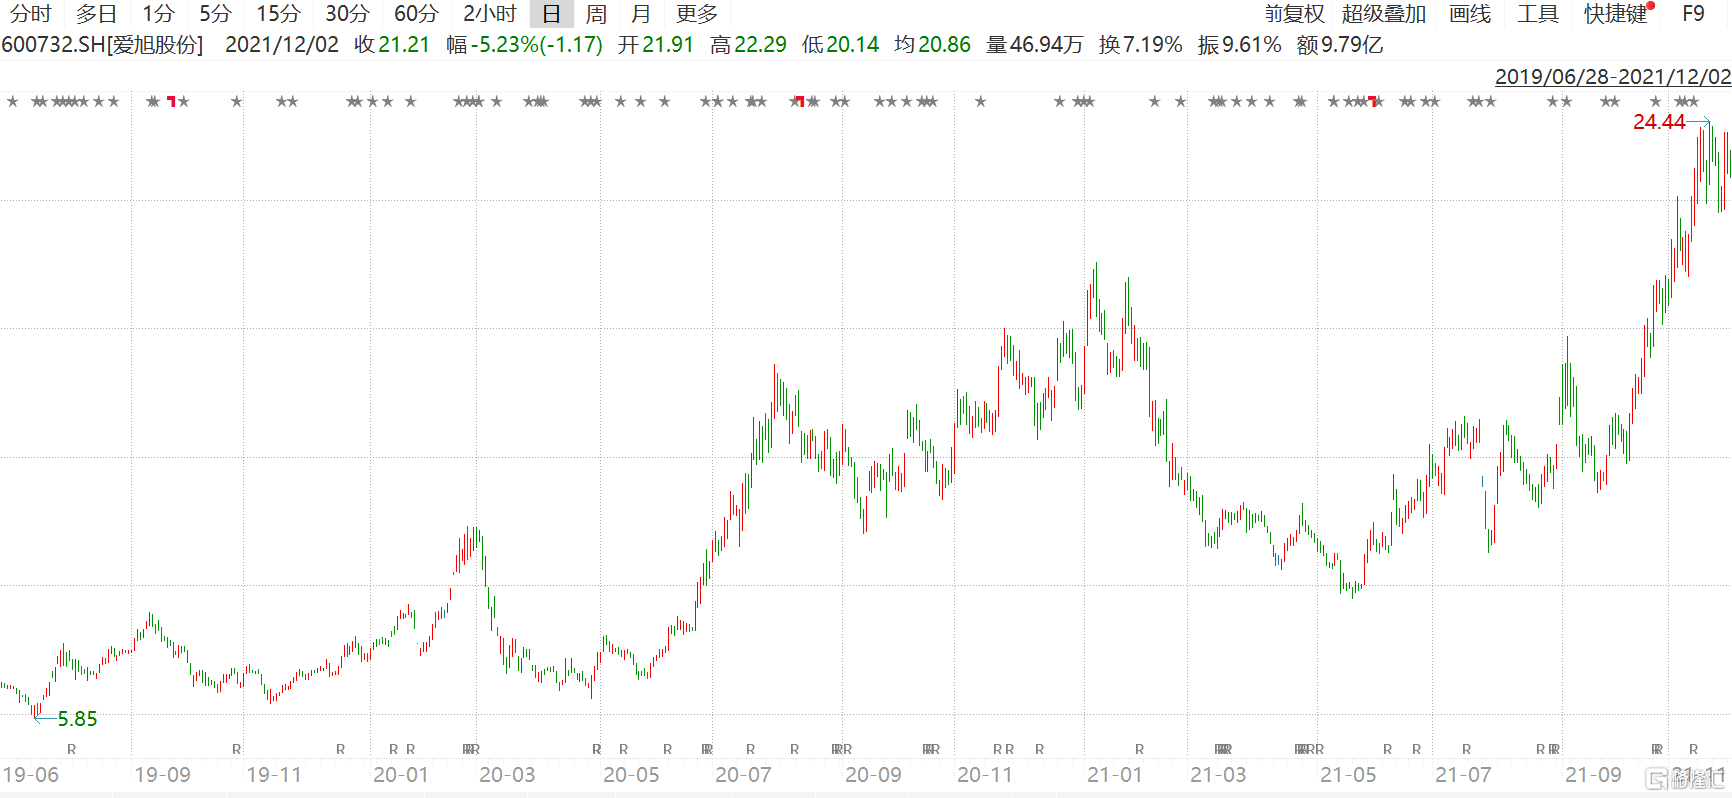Screen dimensions: 1732x798
Task: Click the red flag marker near 19-09
Action: click(171, 101)
